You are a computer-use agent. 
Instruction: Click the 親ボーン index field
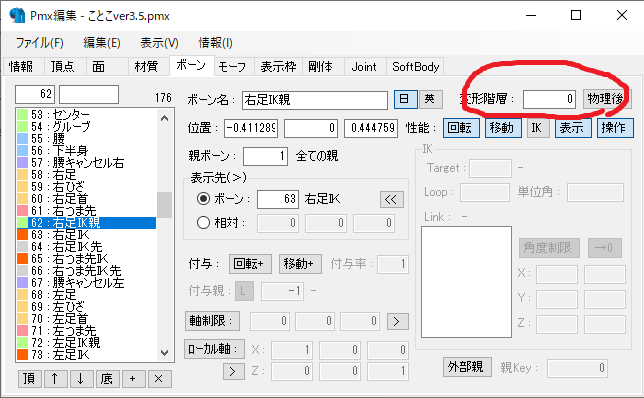pyautogui.click(x=265, y=156)
